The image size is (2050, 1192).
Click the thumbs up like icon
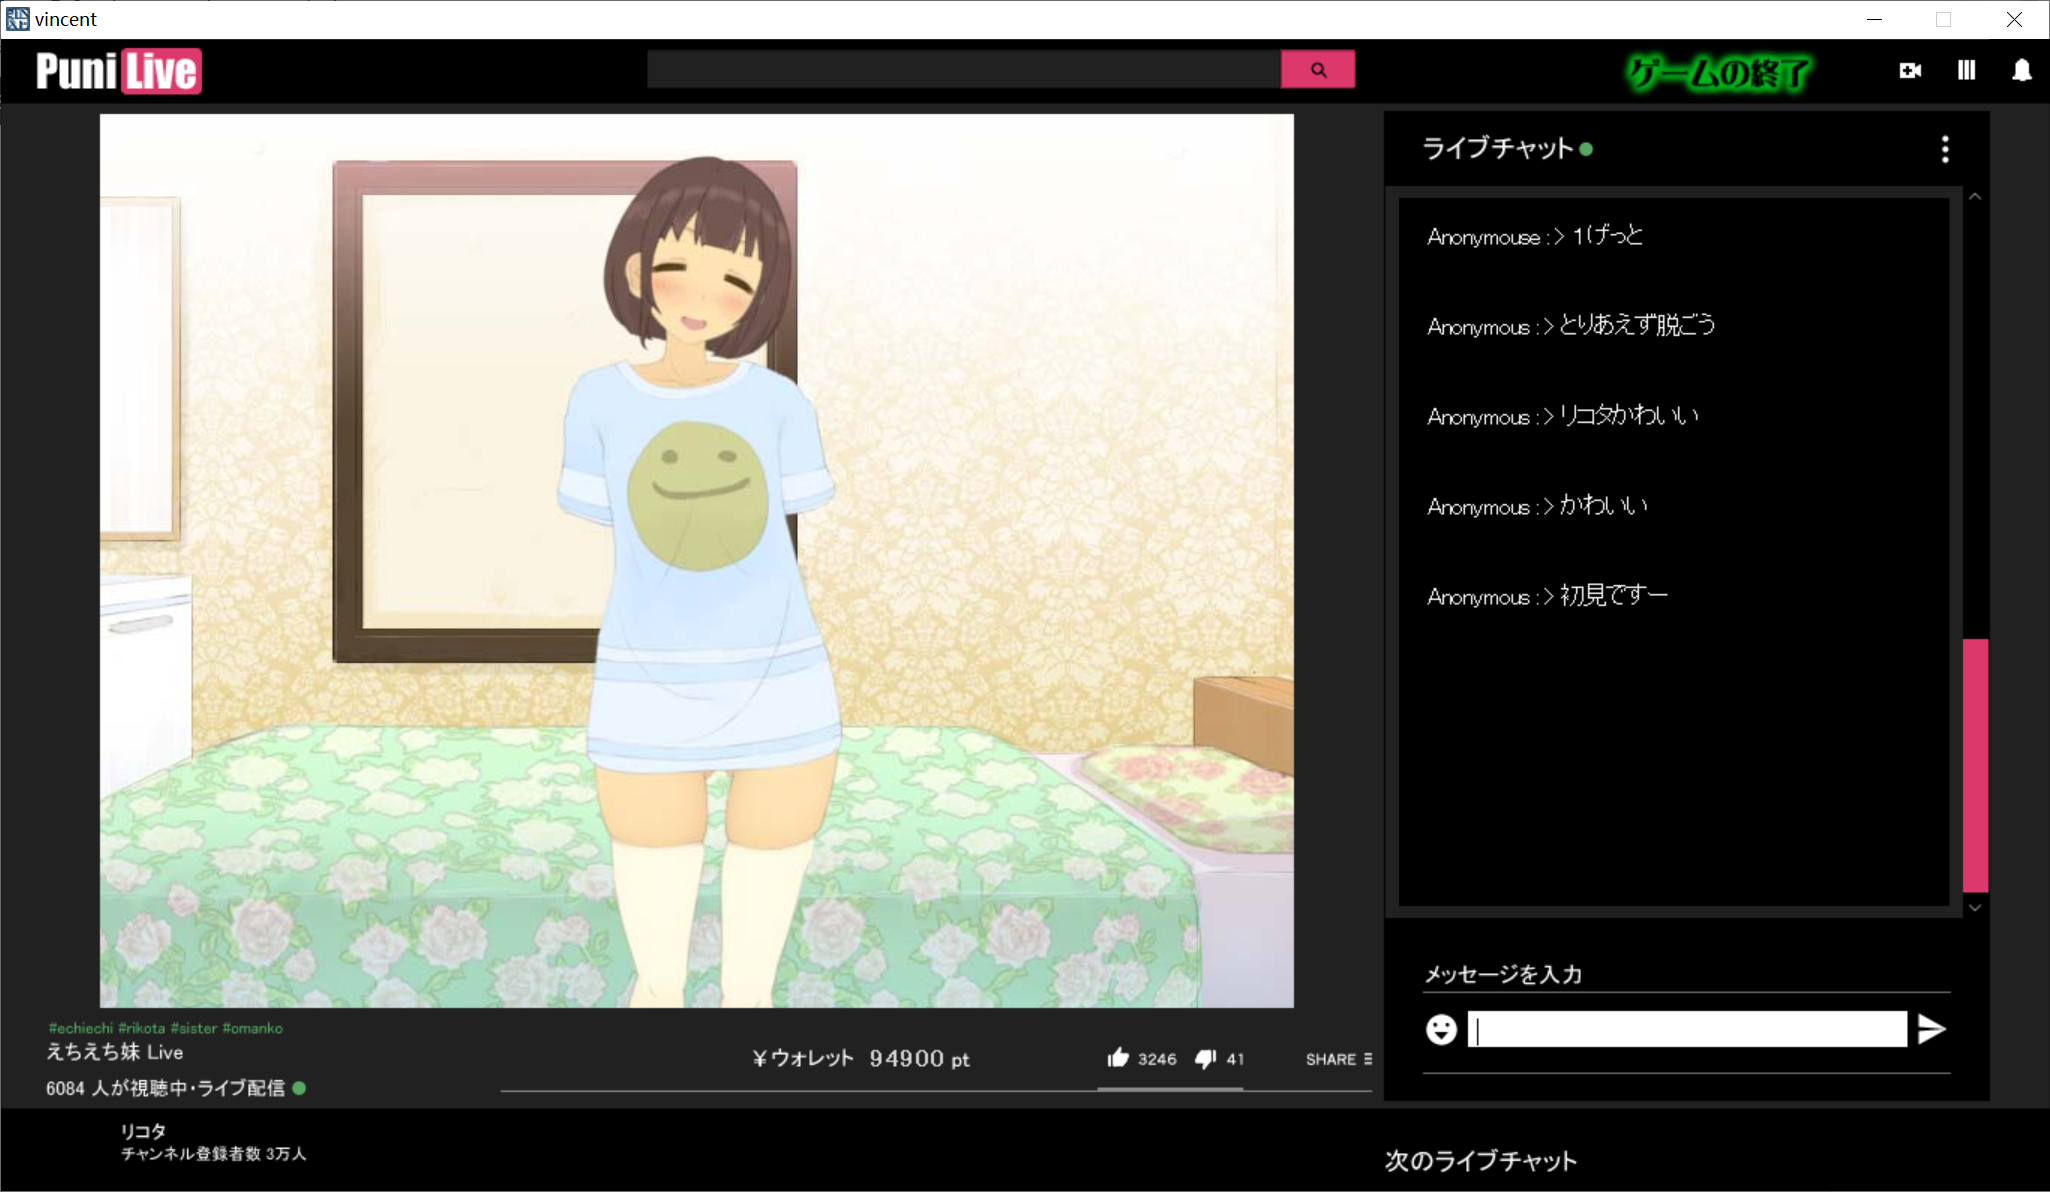1117,1058
